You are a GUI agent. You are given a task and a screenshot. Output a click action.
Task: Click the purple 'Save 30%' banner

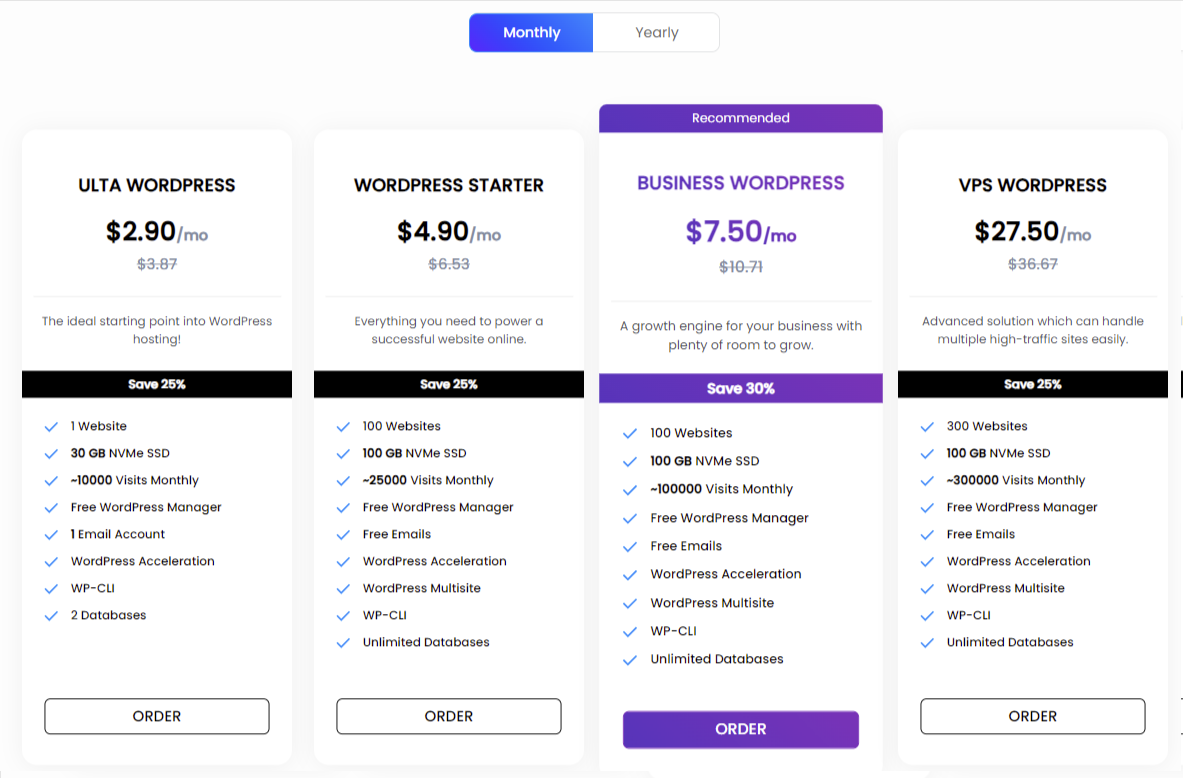coord(741,388)
